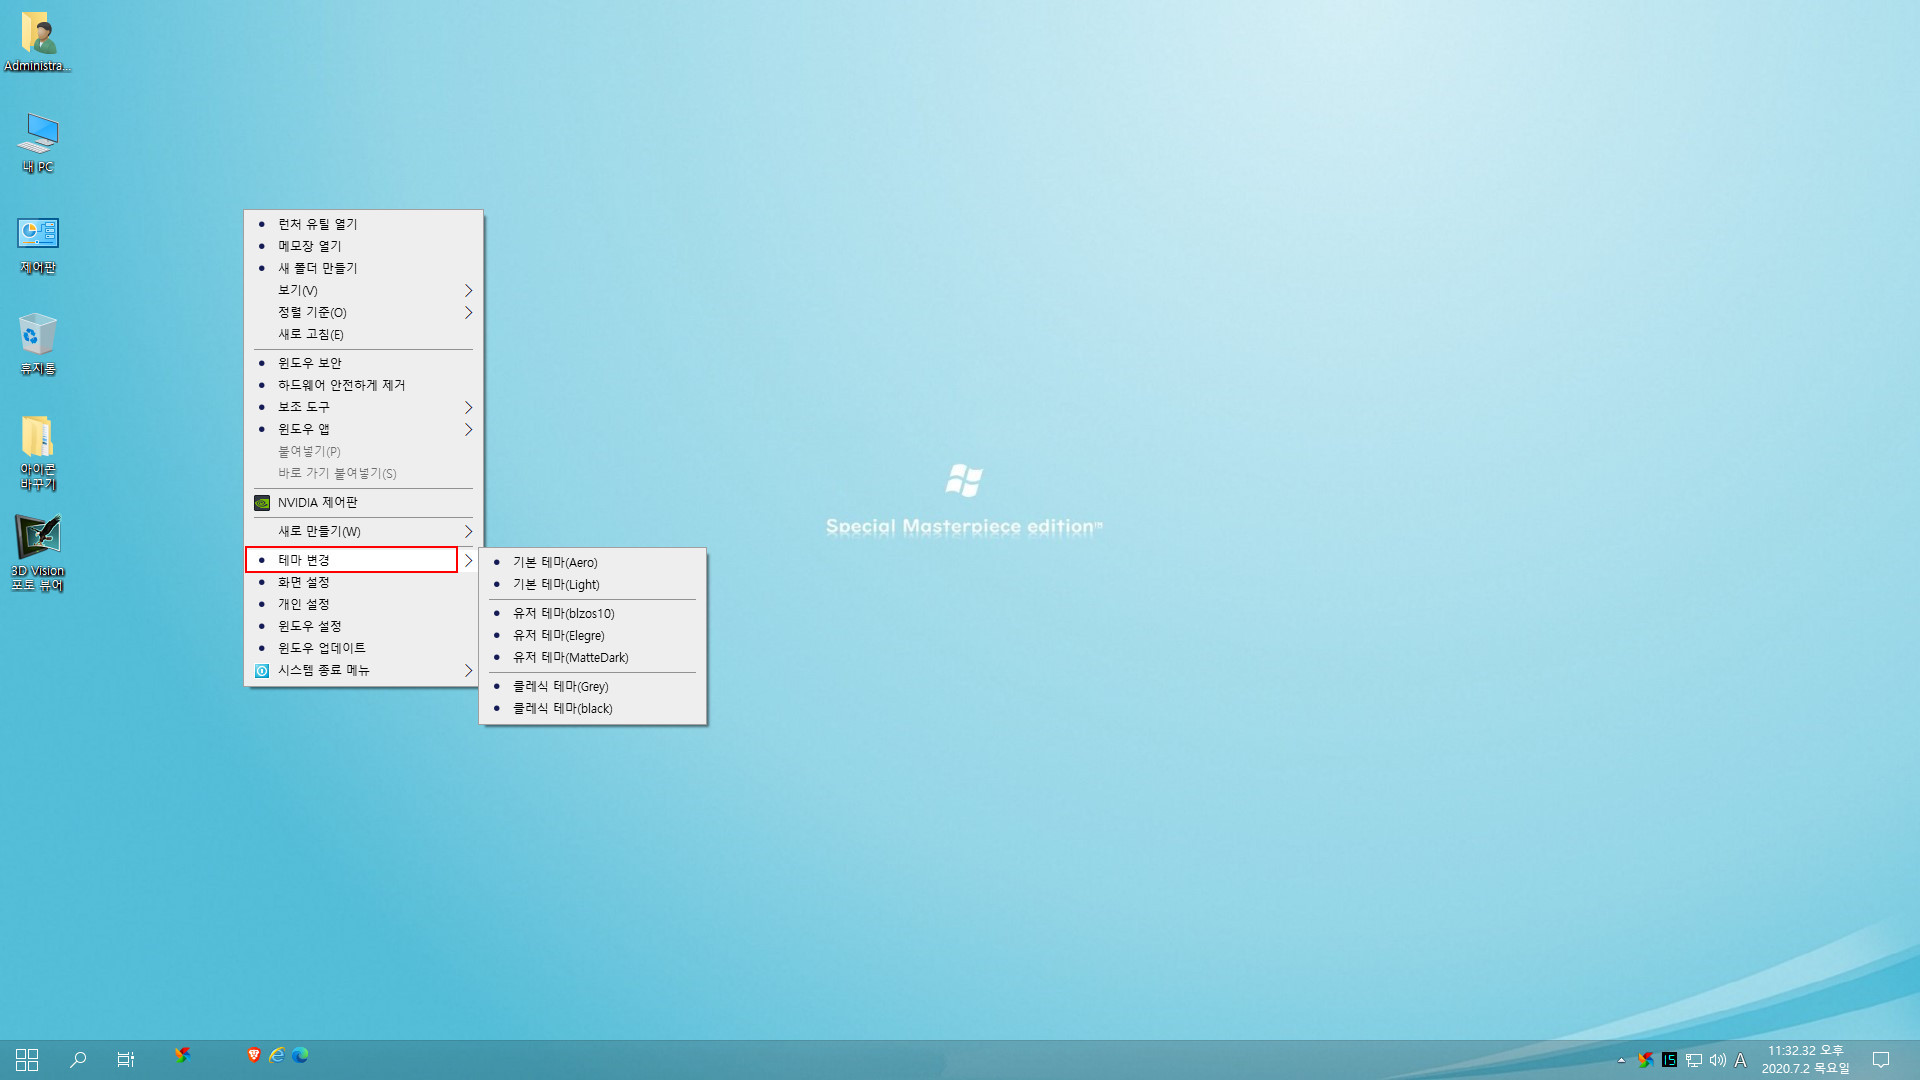Select the 휴지통 recycle bin icon

point(38,345)
